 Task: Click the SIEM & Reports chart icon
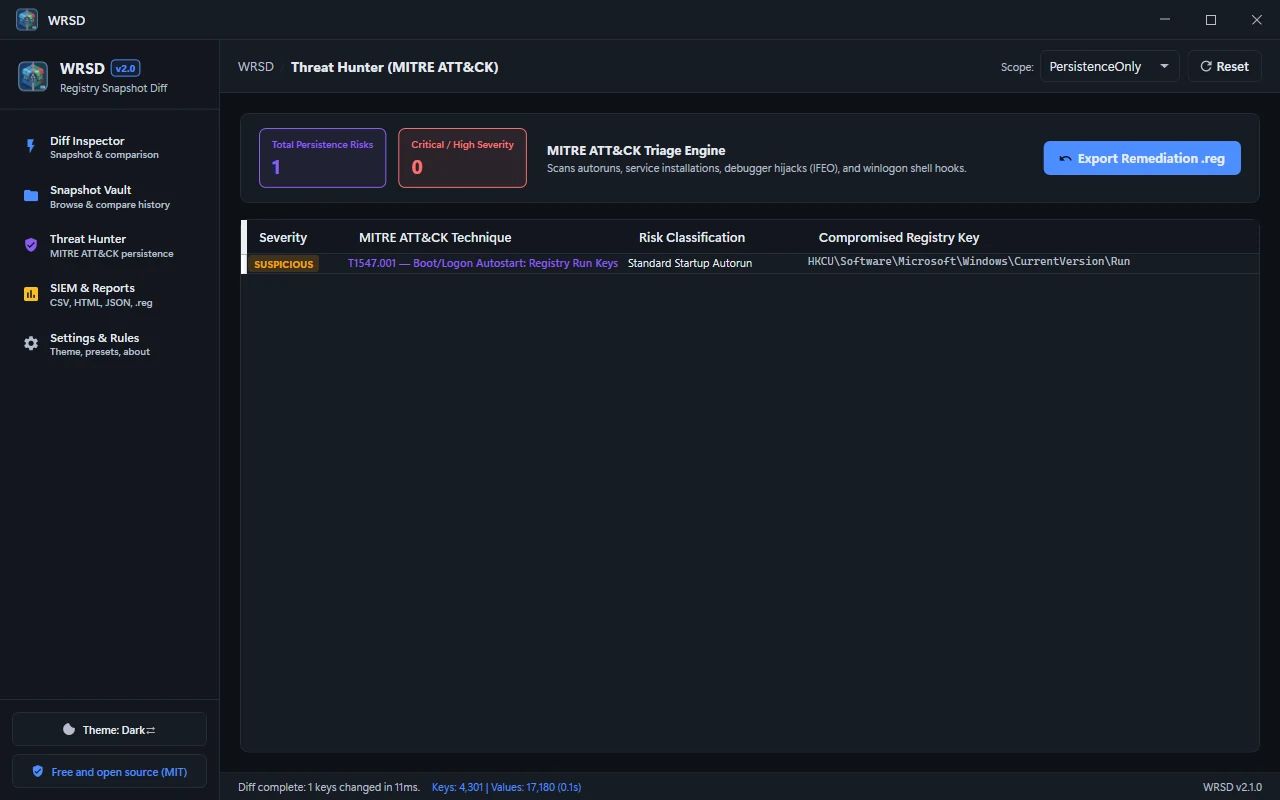coord(31,294)
